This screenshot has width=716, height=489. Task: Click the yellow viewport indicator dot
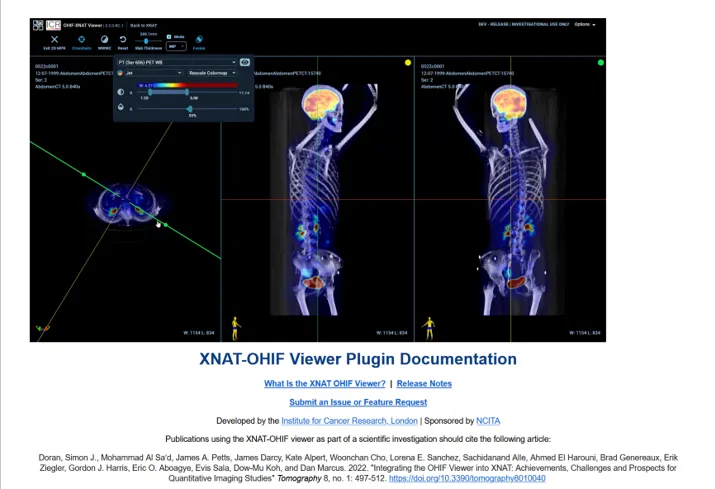[408, 63]
